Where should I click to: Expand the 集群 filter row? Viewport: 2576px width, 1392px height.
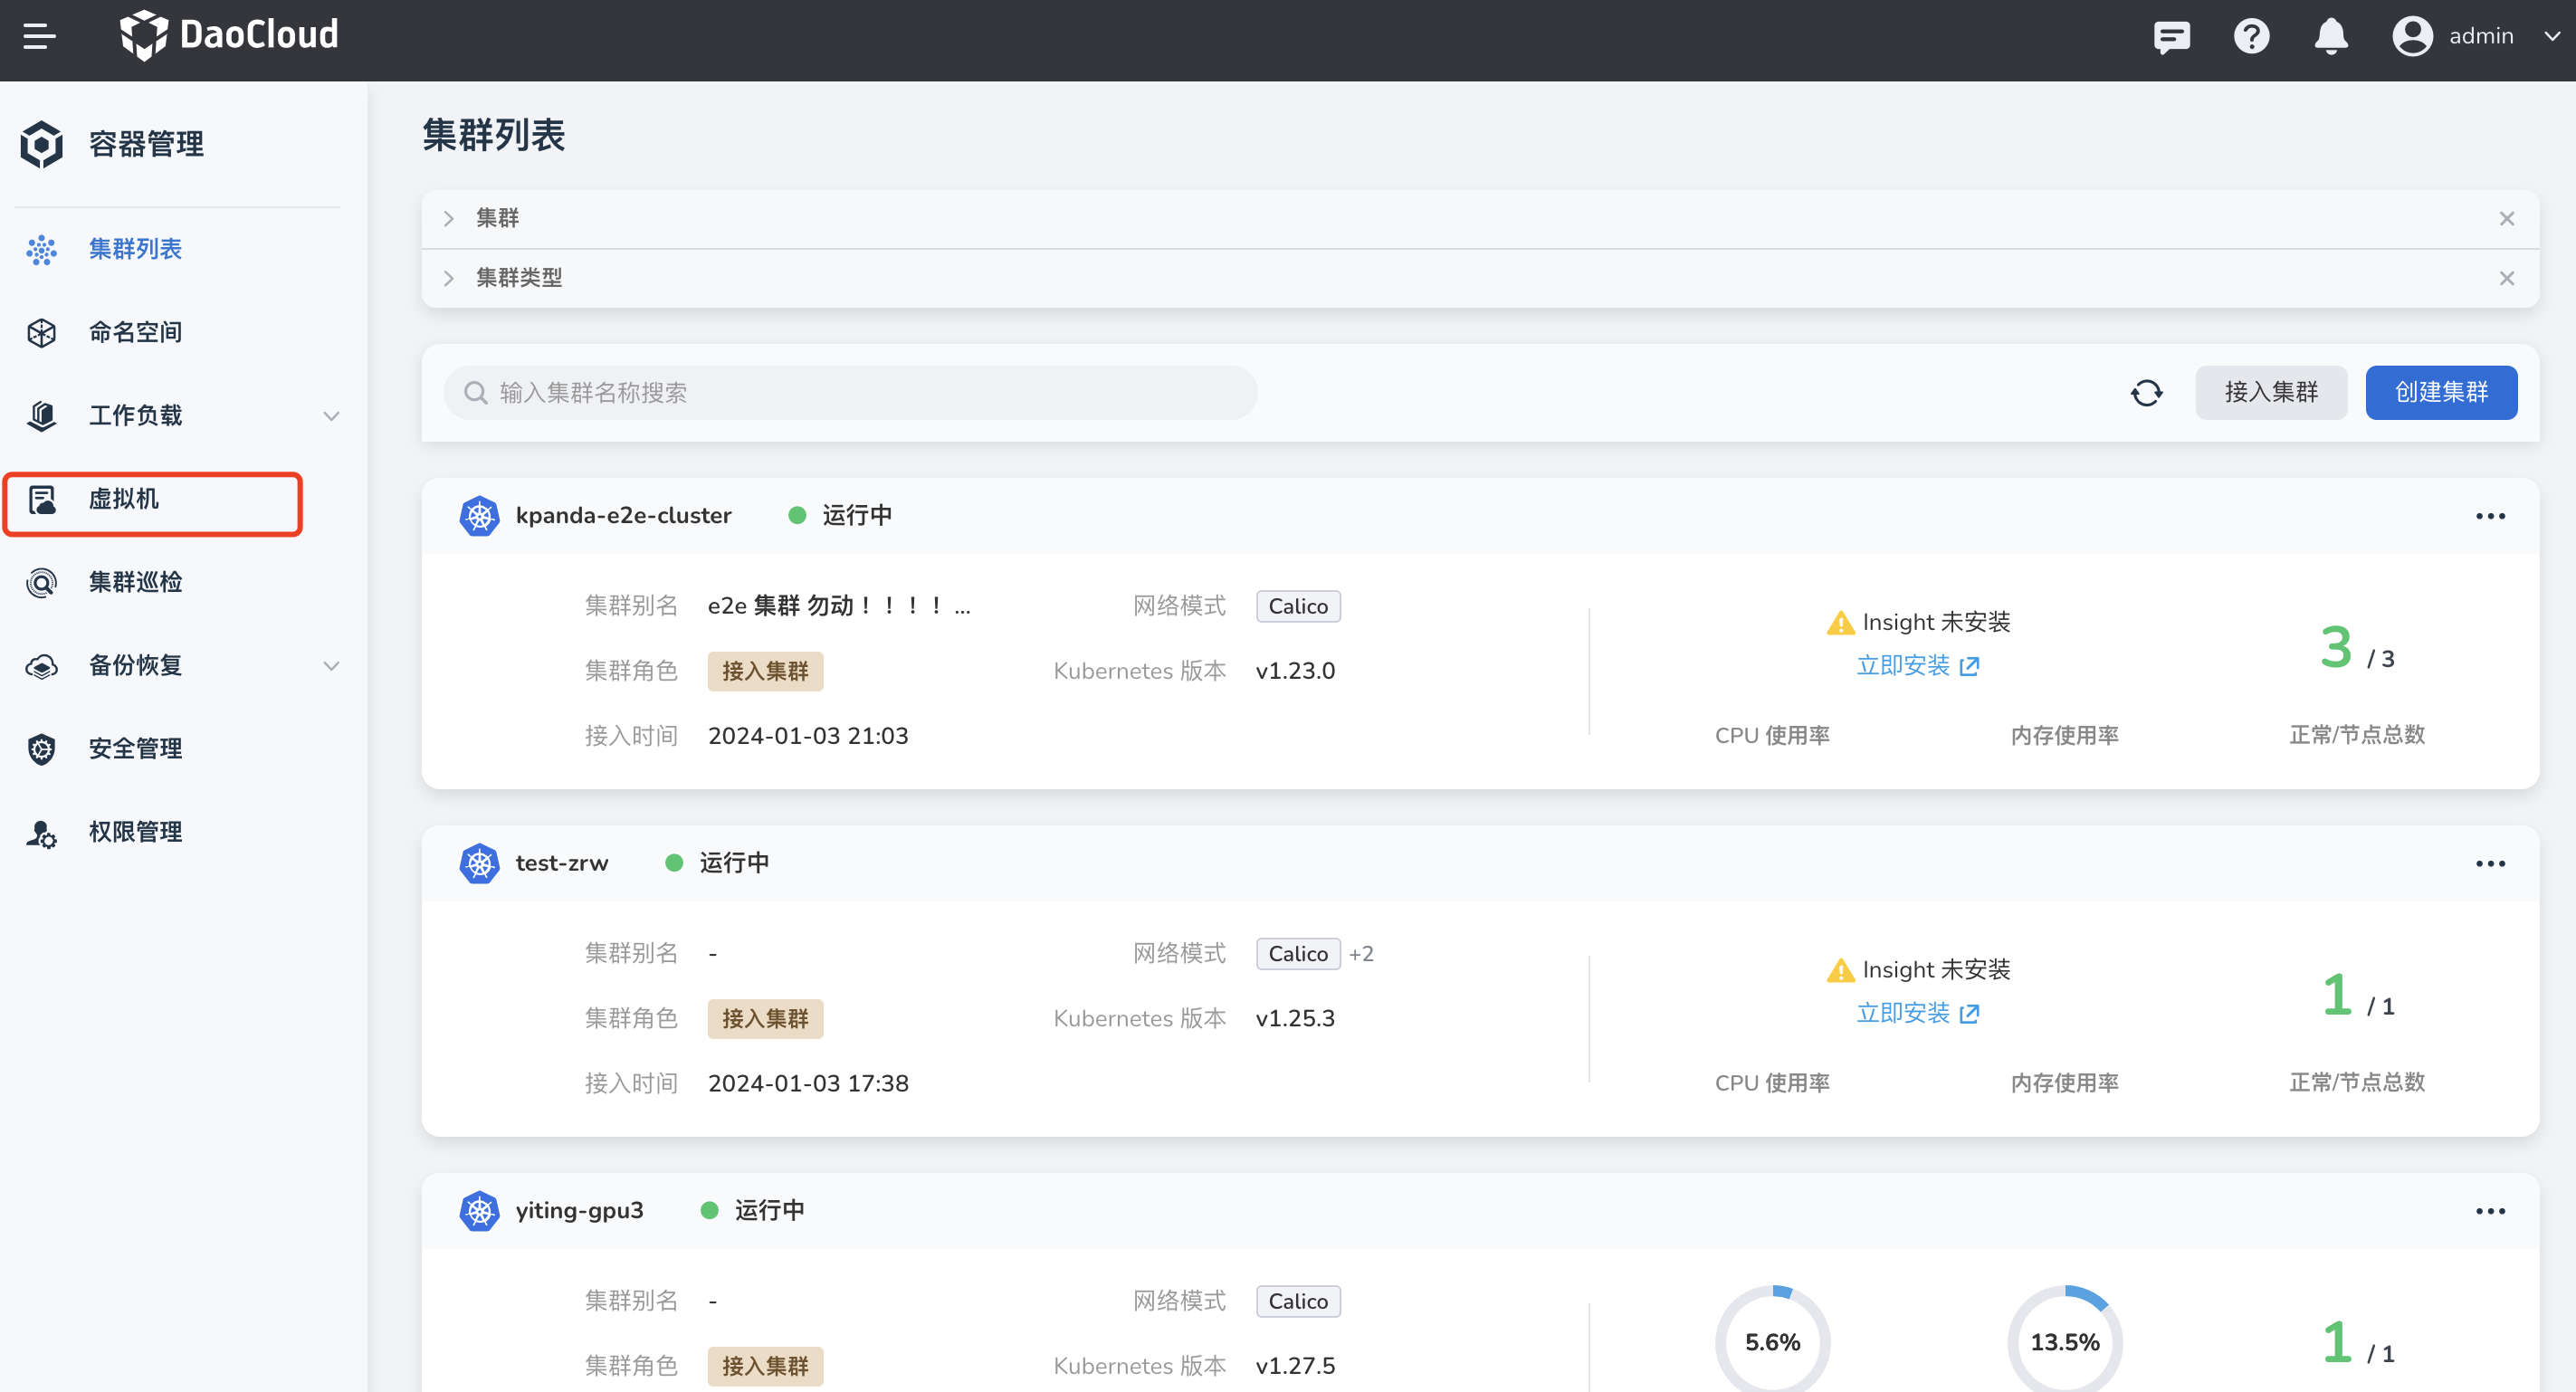point(449,218)
